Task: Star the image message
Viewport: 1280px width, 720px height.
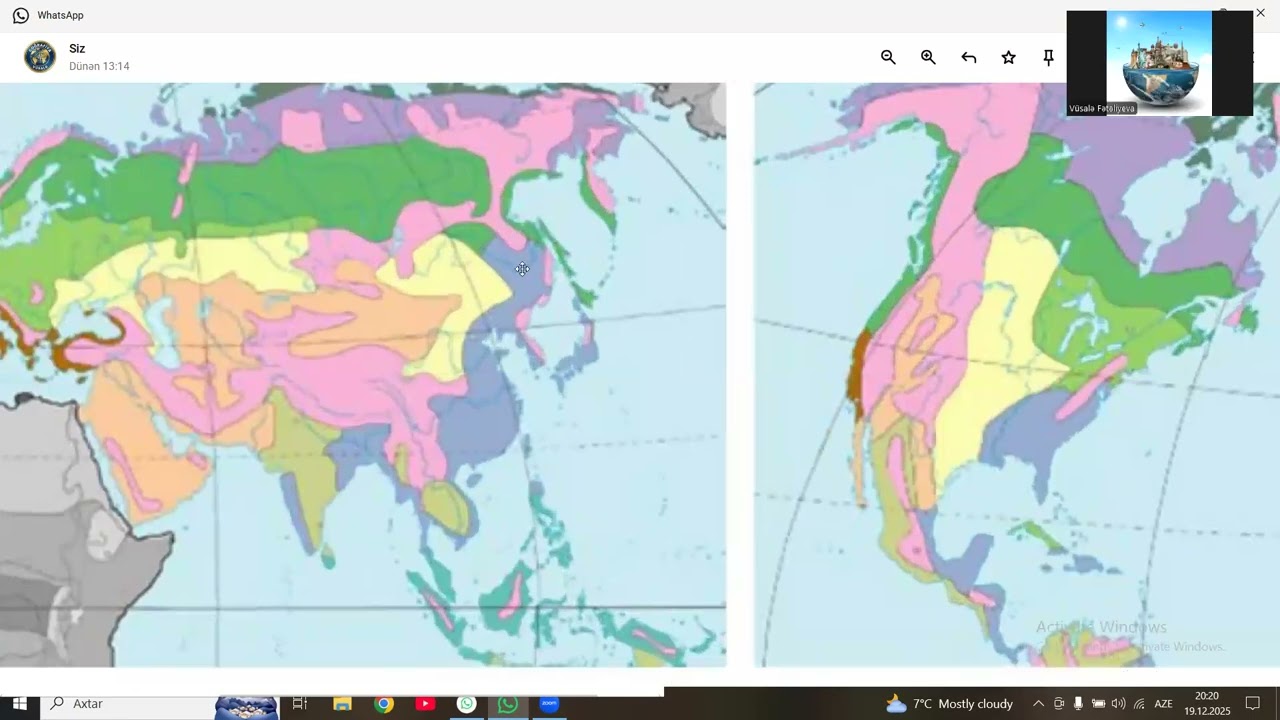Action: [1008, 58]
